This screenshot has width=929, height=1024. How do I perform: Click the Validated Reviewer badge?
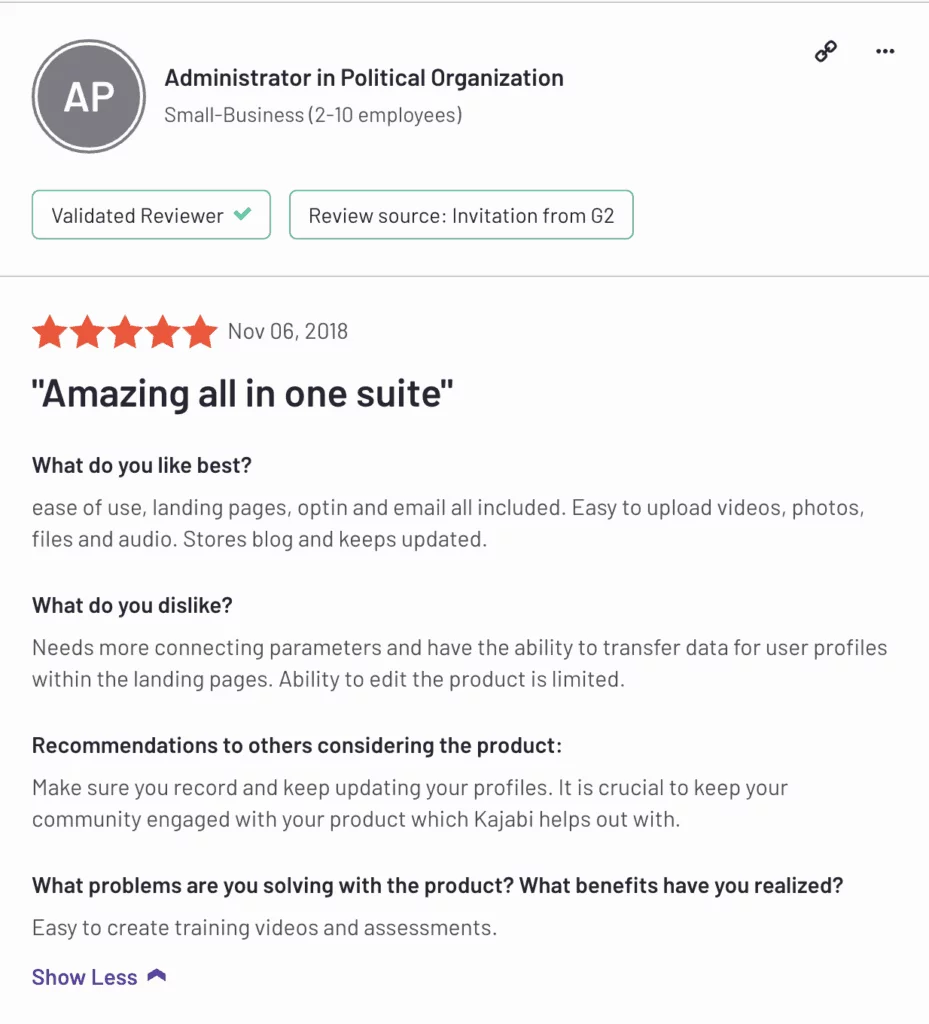pos(151,215)
